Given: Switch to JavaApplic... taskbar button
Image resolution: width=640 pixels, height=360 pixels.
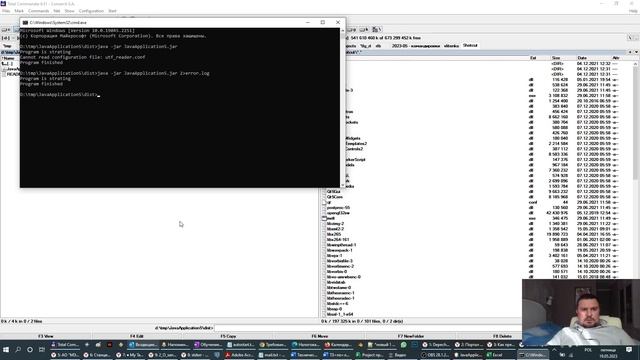Looking at the screenshot, I should point(468,355).
